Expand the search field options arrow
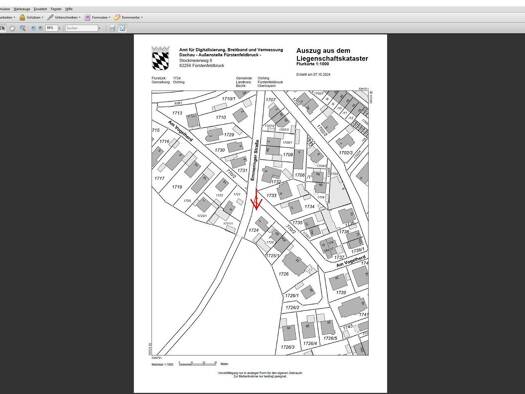The height and width of the screenshot is (394, 525). coord(99,28)
